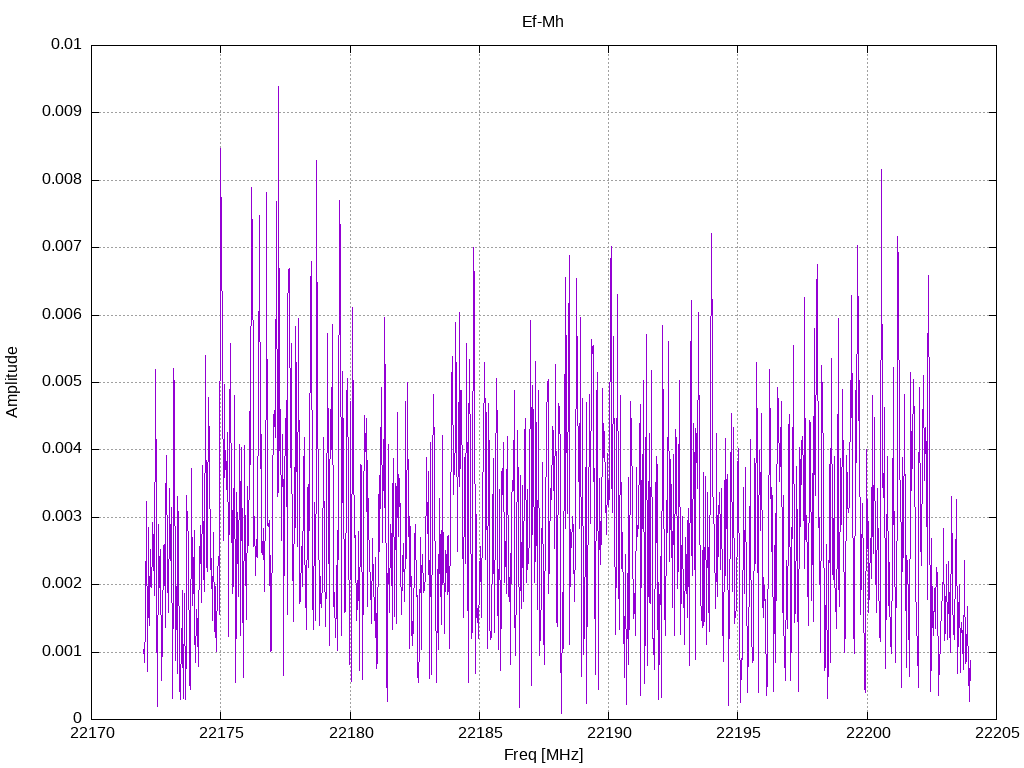Click the x-axis tick label 22190

click(609, 733)
